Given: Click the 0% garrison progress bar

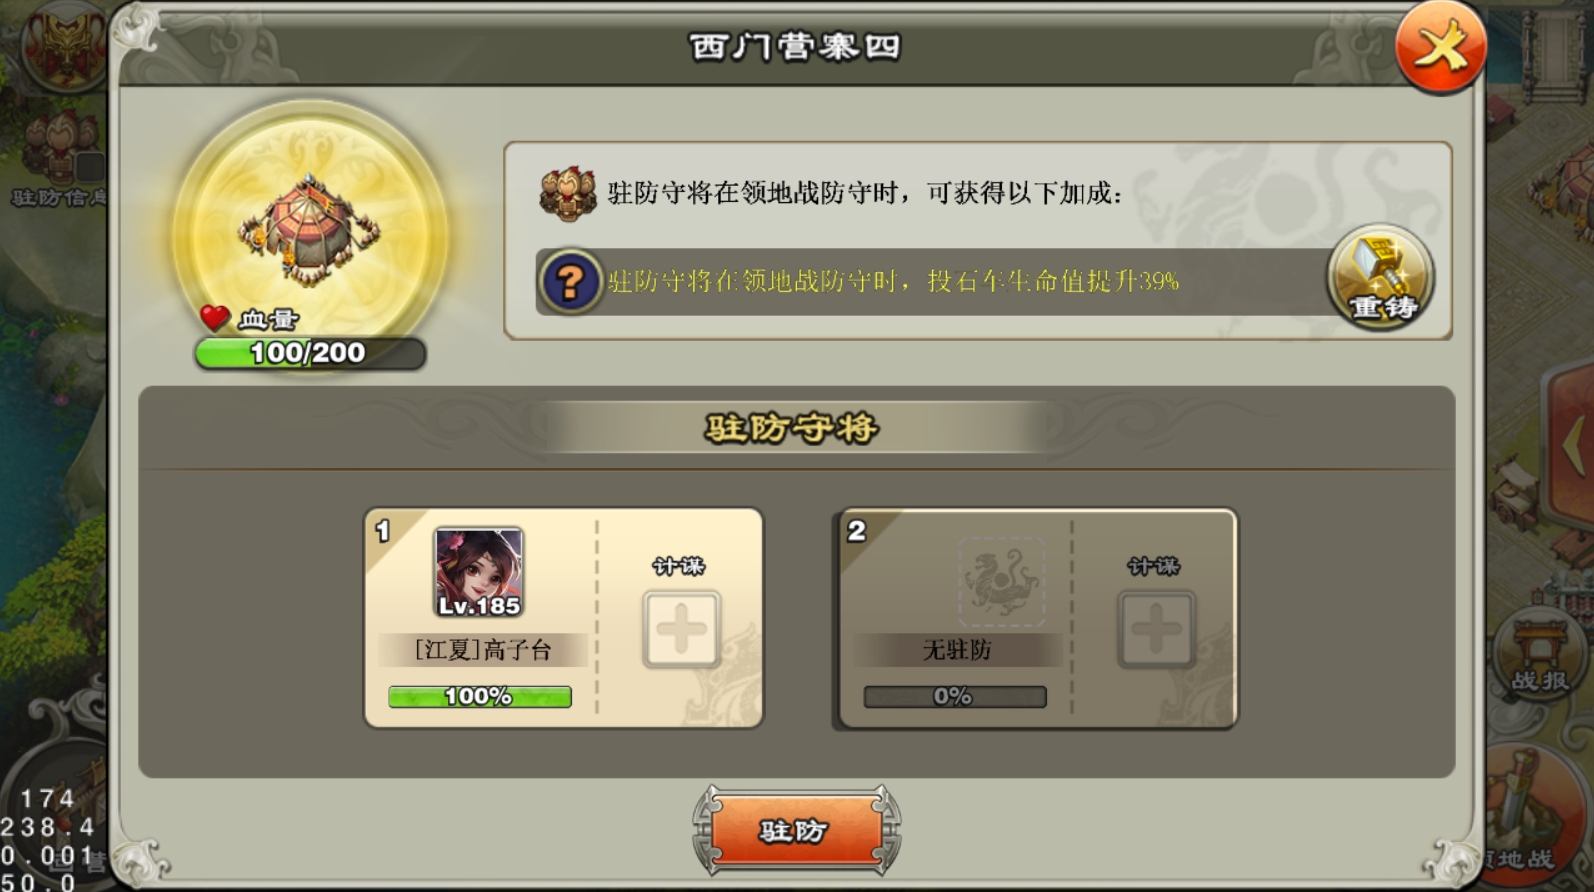Looking at the screenshot, I should coord(955,696).
